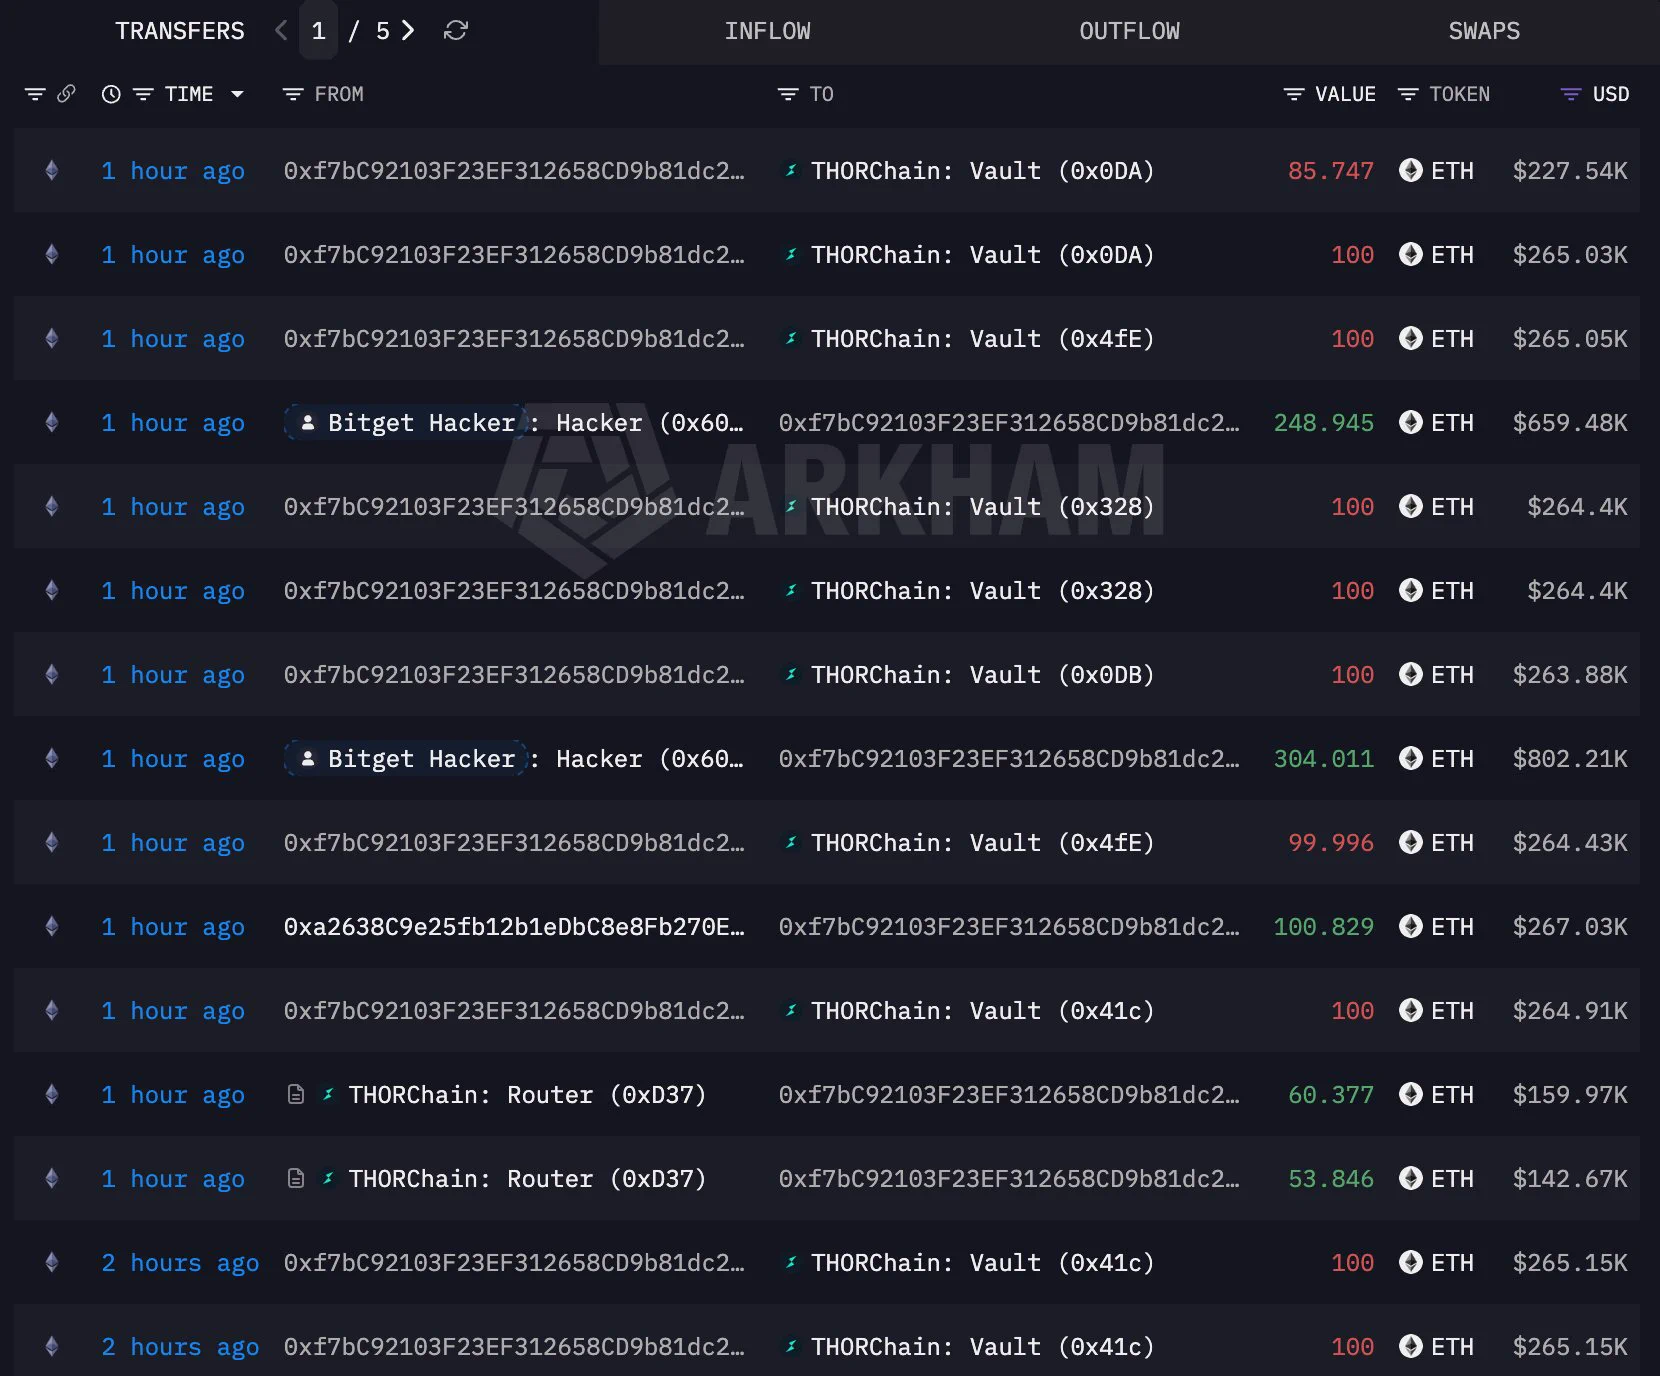Click ETH token label in $802.21K row
This screenshot has height=1376, width=1660.
tap(1452, 759)
